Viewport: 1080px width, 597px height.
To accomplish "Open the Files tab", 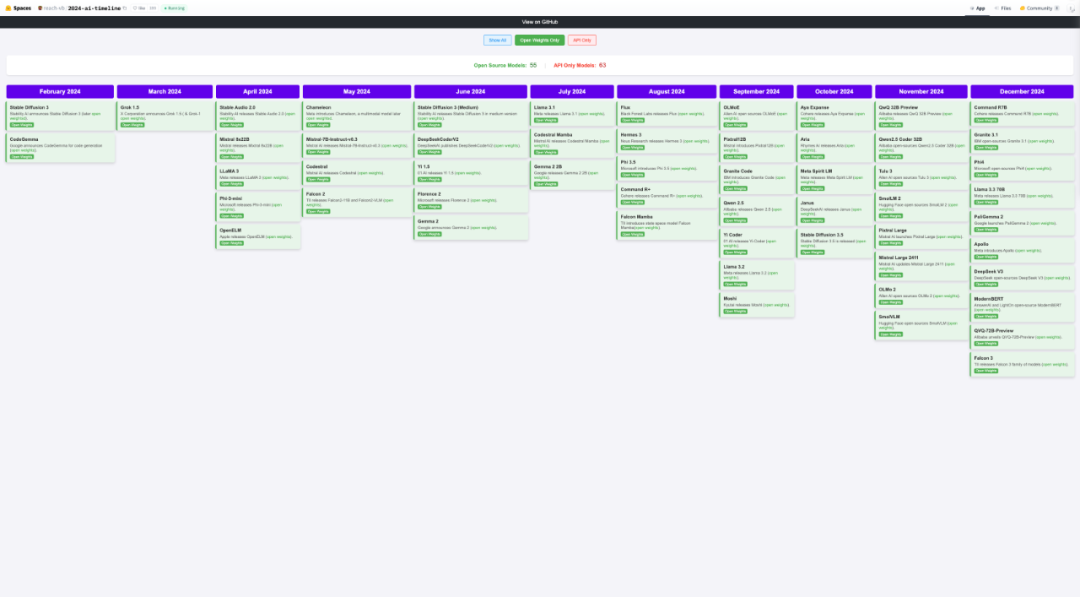I will (1003, 8).
